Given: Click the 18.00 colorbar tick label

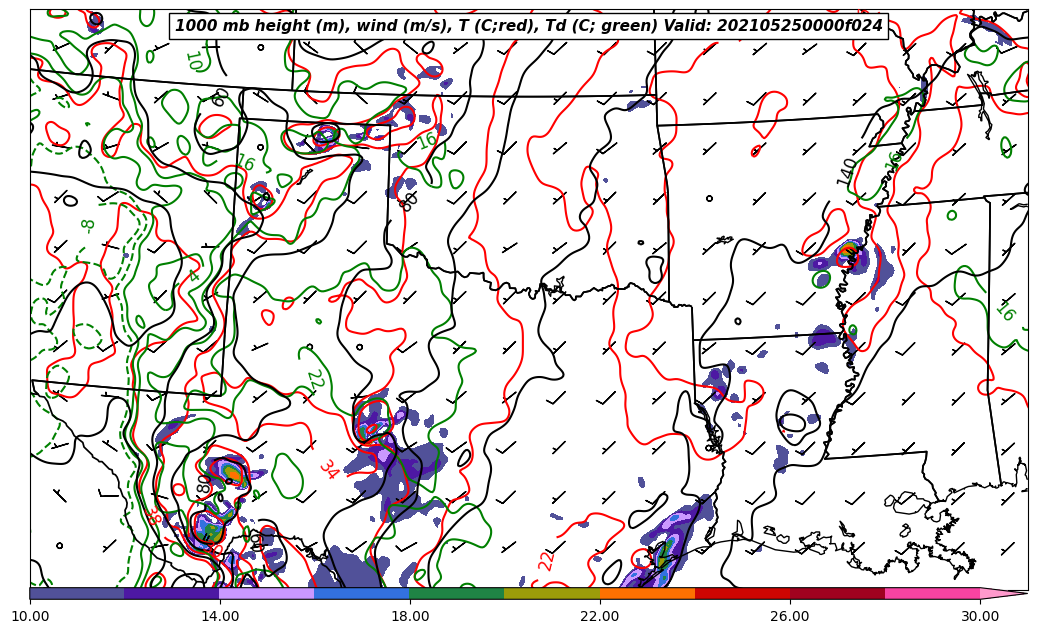Looking at the screenshot, I should coord(410,617).
